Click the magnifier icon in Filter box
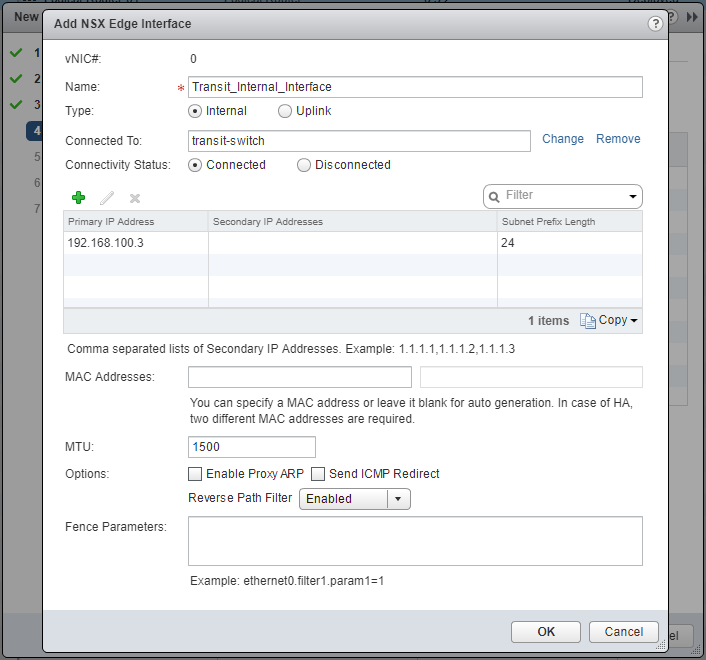 [496, 196]
